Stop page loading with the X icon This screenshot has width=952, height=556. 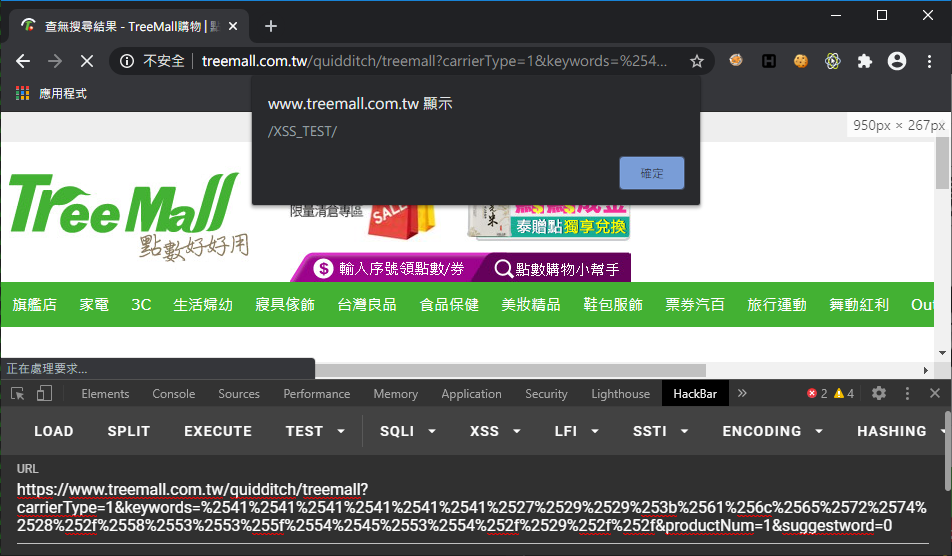(x=87, y=61)
